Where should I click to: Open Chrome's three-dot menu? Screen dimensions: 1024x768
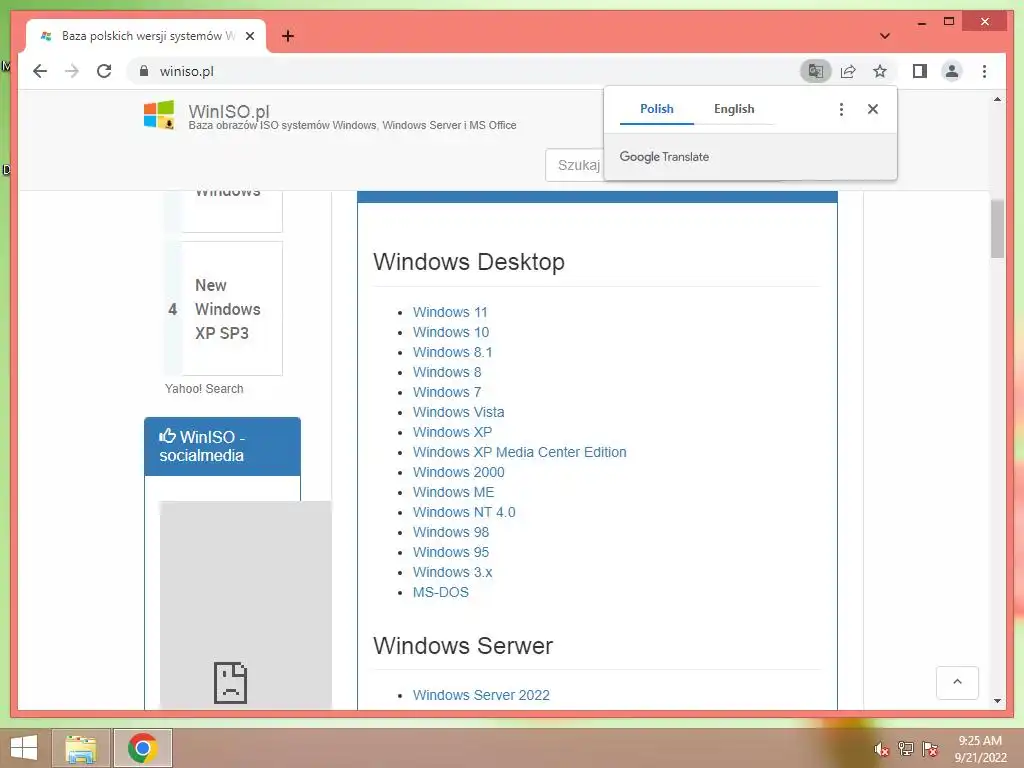984,71
